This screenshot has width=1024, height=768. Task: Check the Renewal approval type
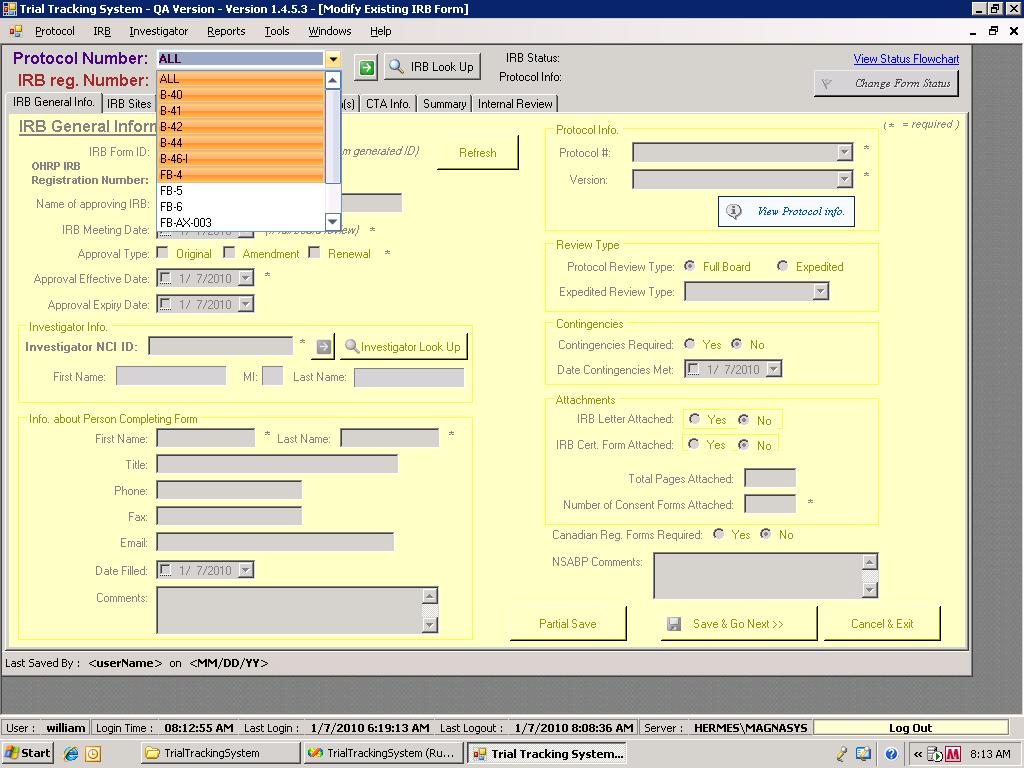[x=314, y=253]
